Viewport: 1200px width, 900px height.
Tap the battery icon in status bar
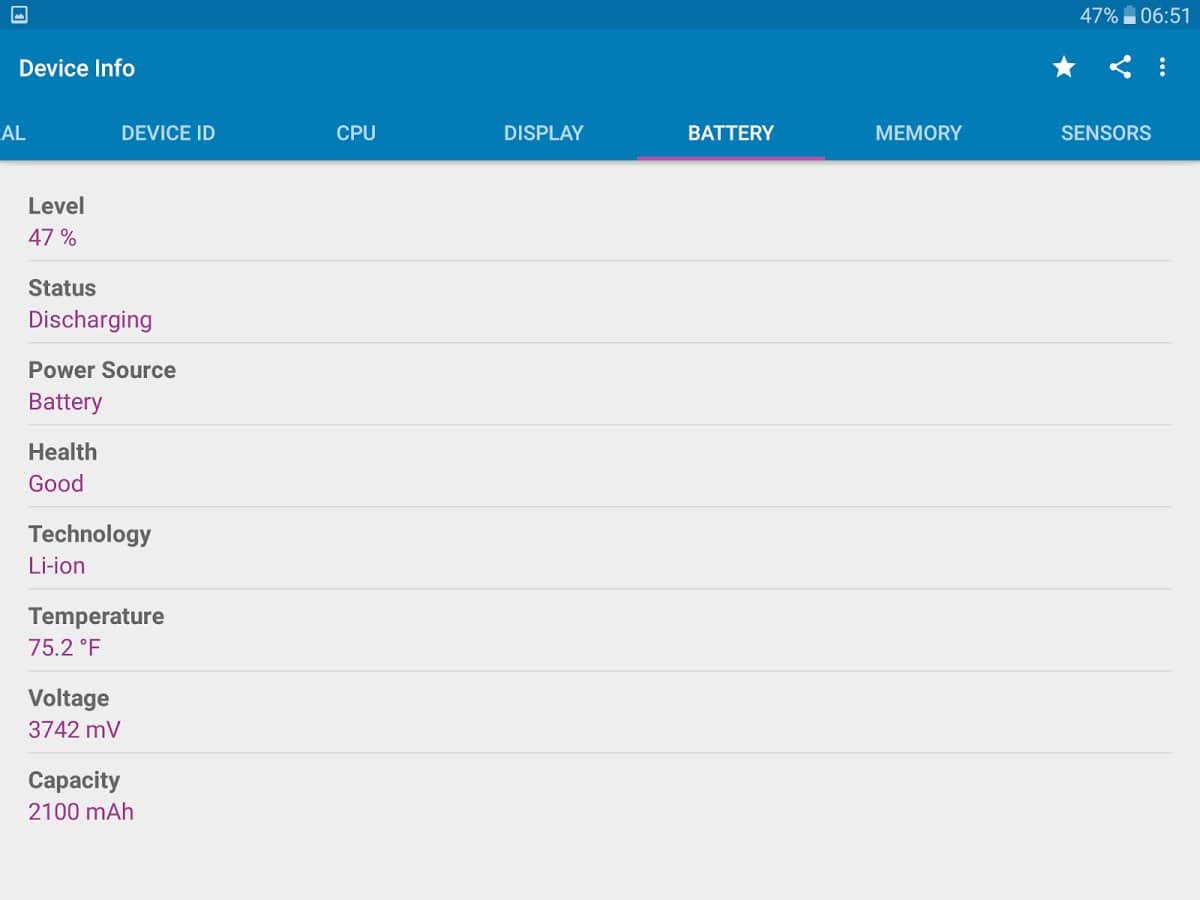(x=1129, y=16)
